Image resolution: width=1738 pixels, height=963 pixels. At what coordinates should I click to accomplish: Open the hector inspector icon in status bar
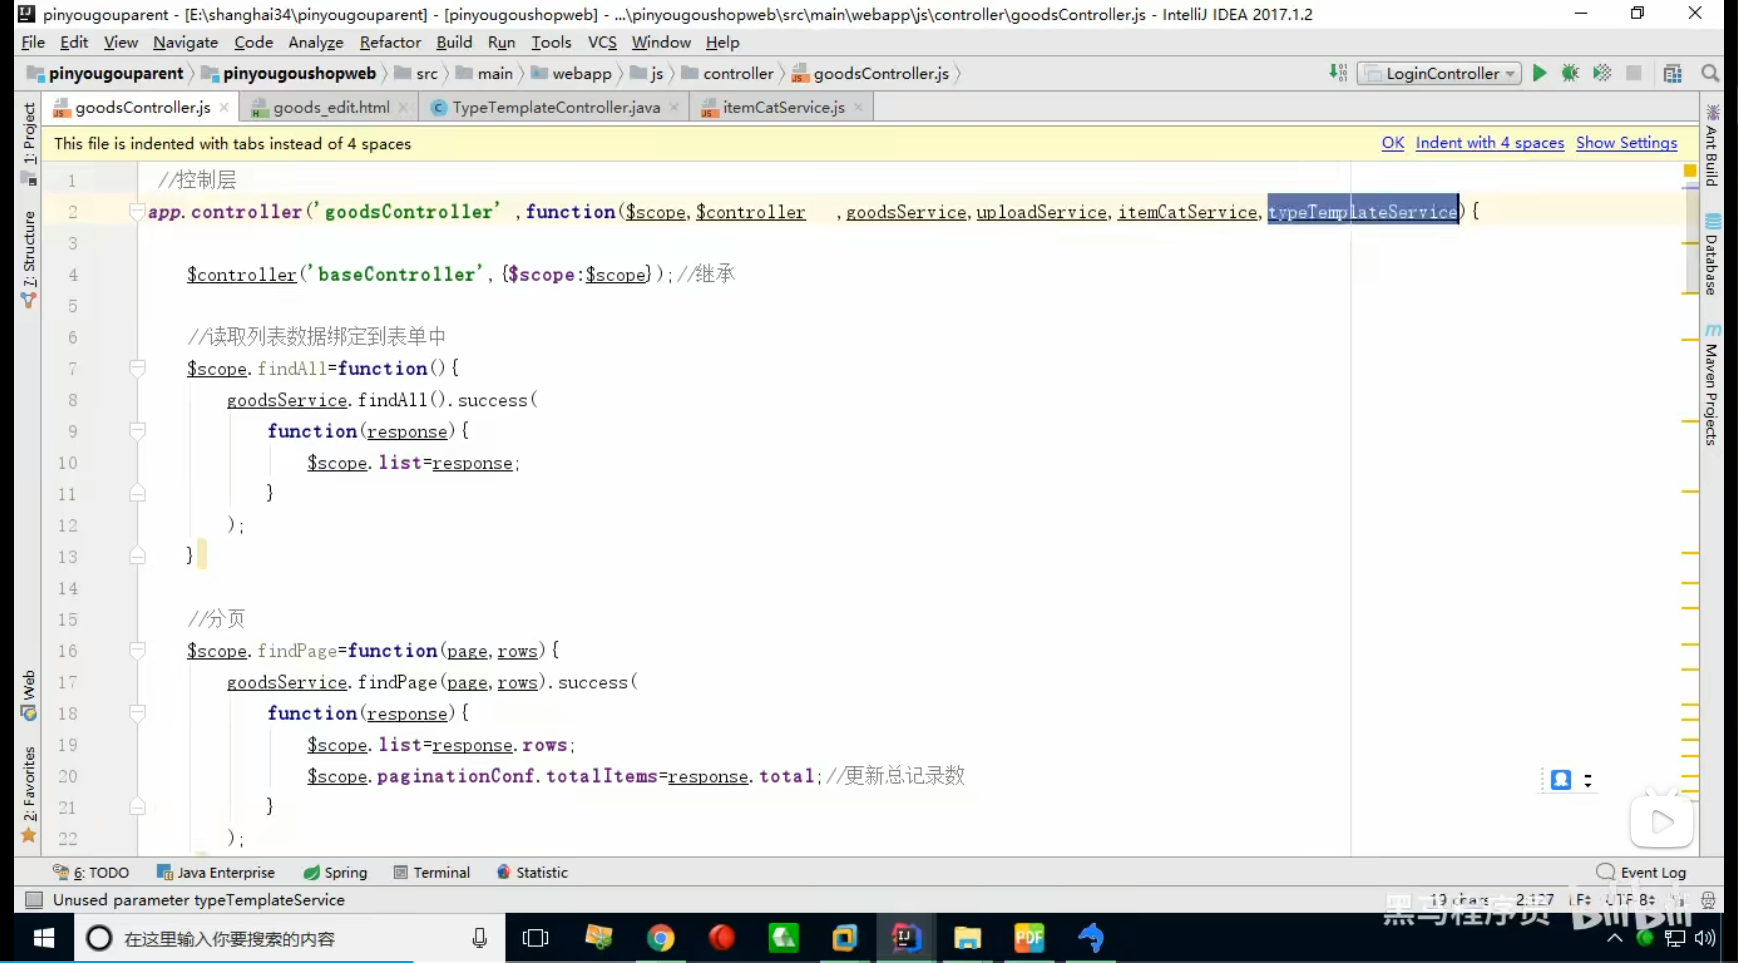pyautogui.click(x=1708, y=900)
